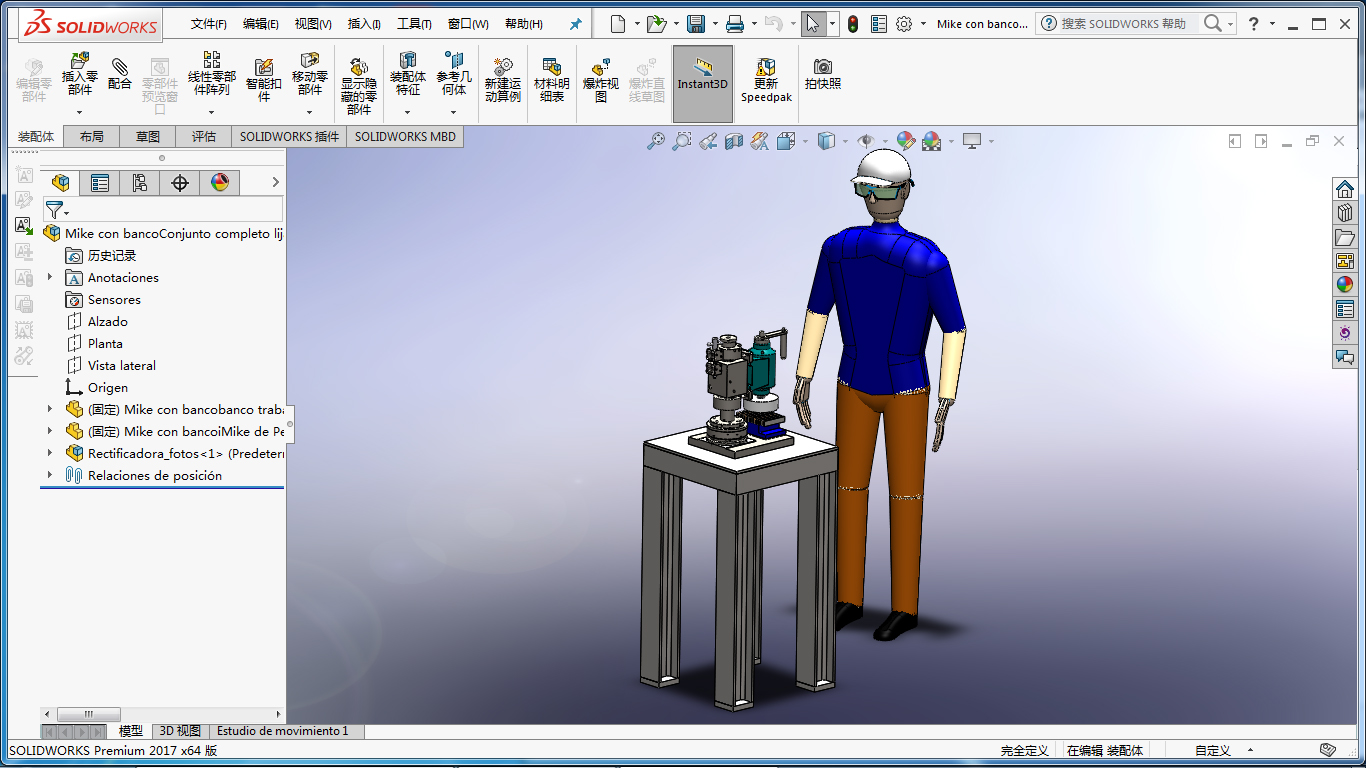Screen dimensions: 1366x768
Task: Switch to the 草图 ribbon tab
Action: coord(148,137)
